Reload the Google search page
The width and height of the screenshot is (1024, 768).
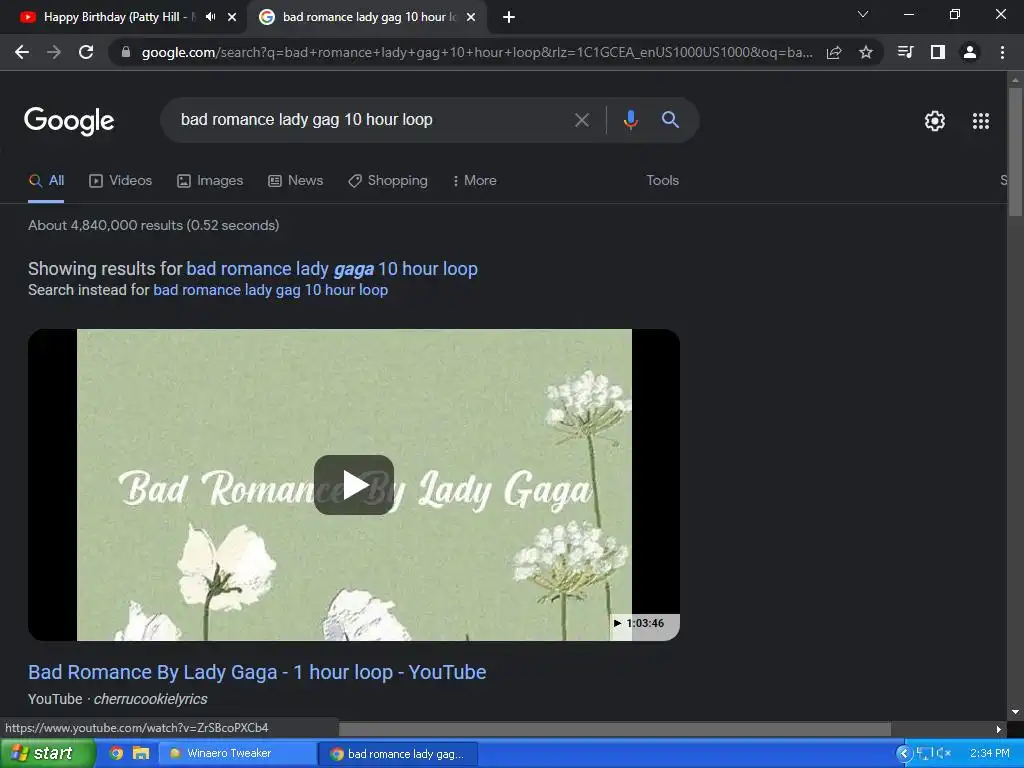point(86,52)
